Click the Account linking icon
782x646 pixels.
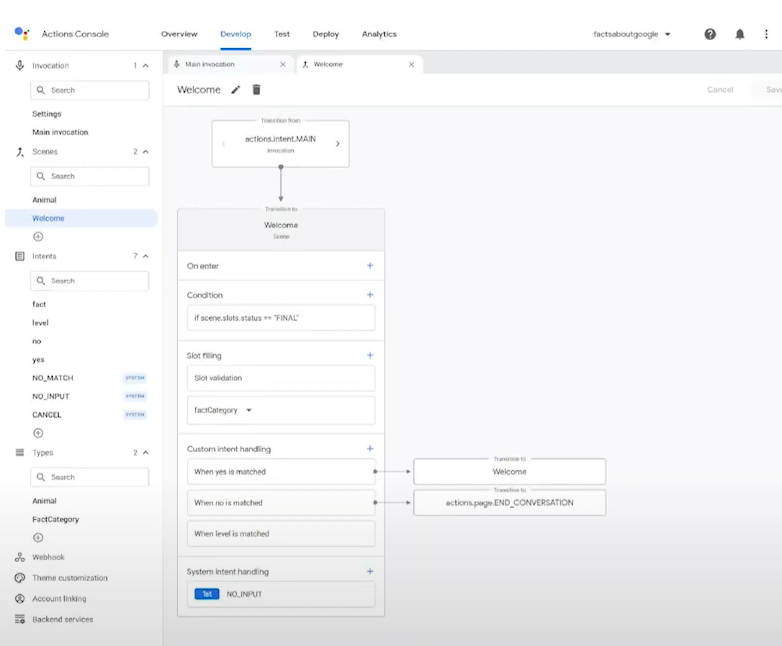(19, 599)
